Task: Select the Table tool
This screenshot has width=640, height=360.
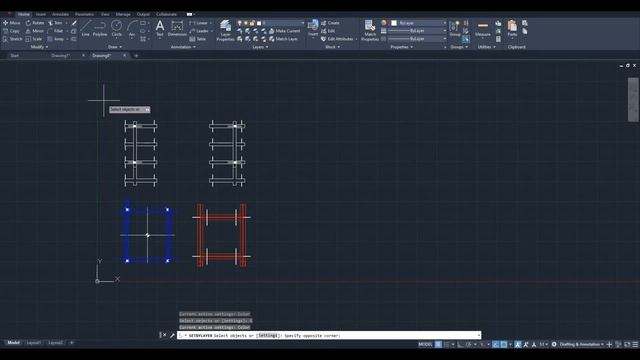Action: pos(198,39)
